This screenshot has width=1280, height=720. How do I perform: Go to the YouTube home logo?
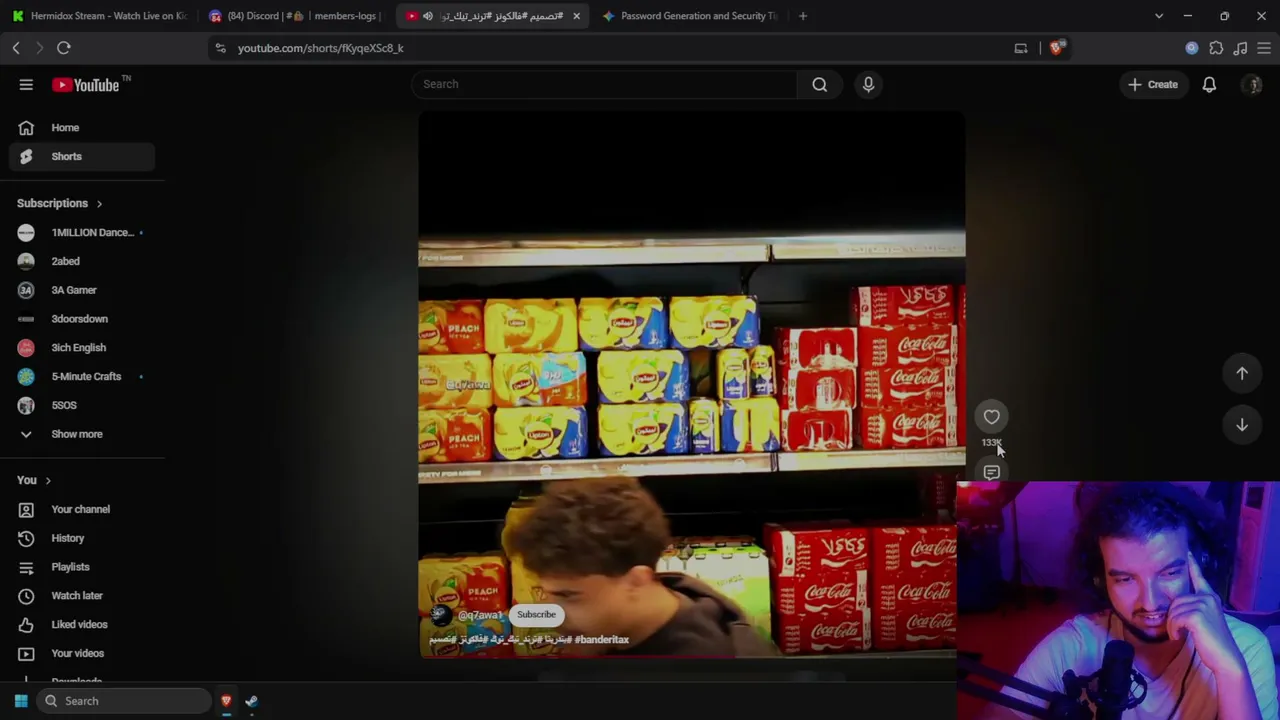coord(86,85)
